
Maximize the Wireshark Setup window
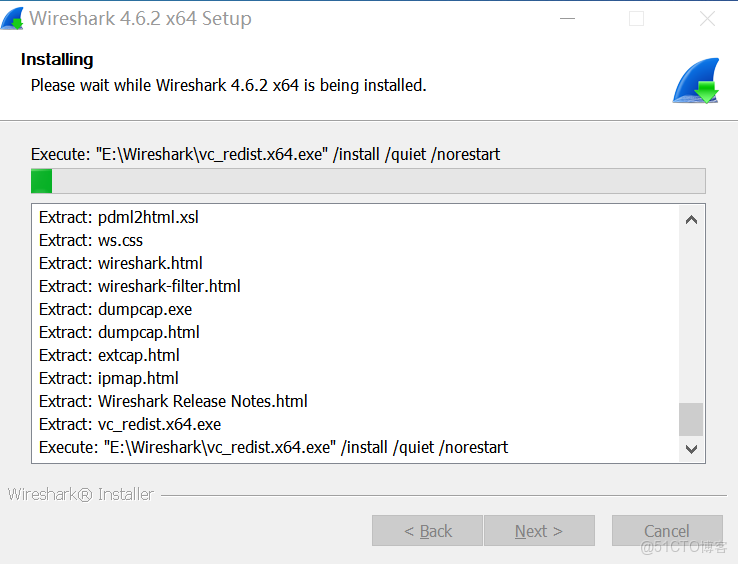636,19
